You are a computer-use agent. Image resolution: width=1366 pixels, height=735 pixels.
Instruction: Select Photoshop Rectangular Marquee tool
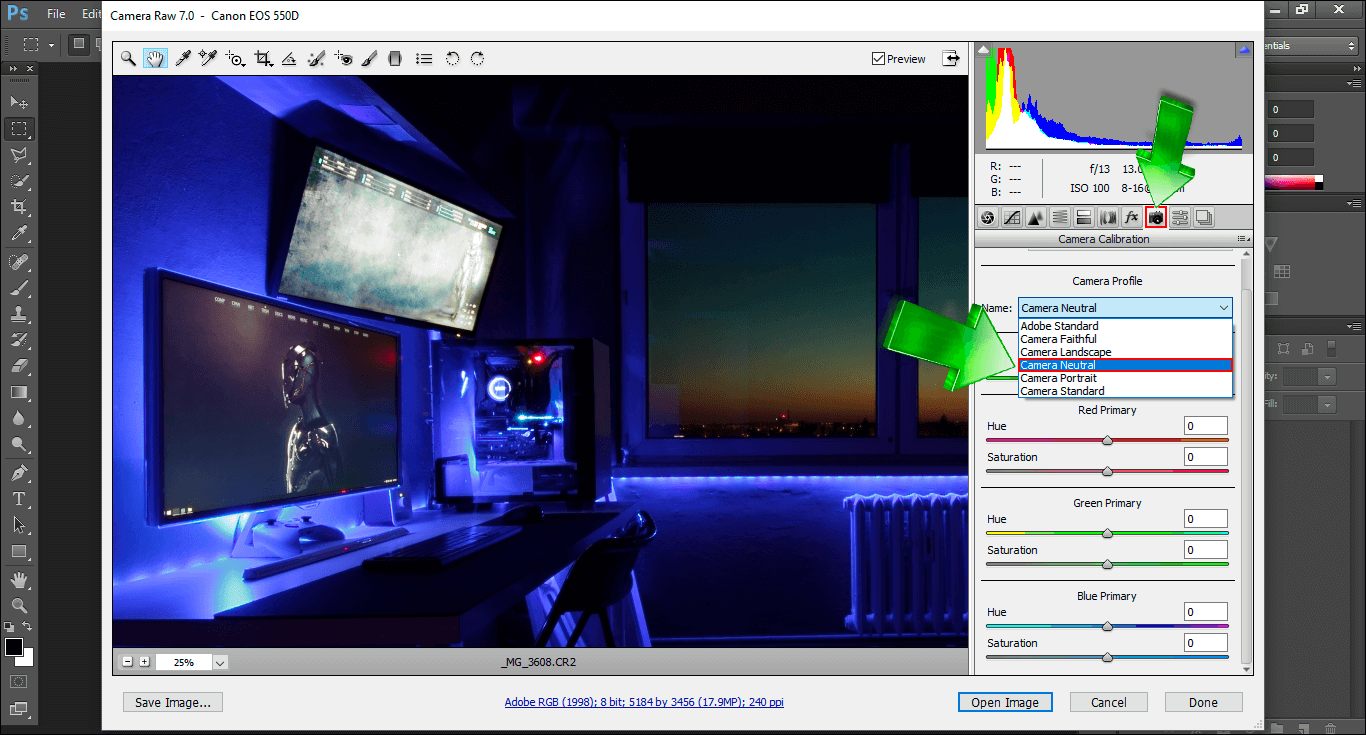(18, 128)
